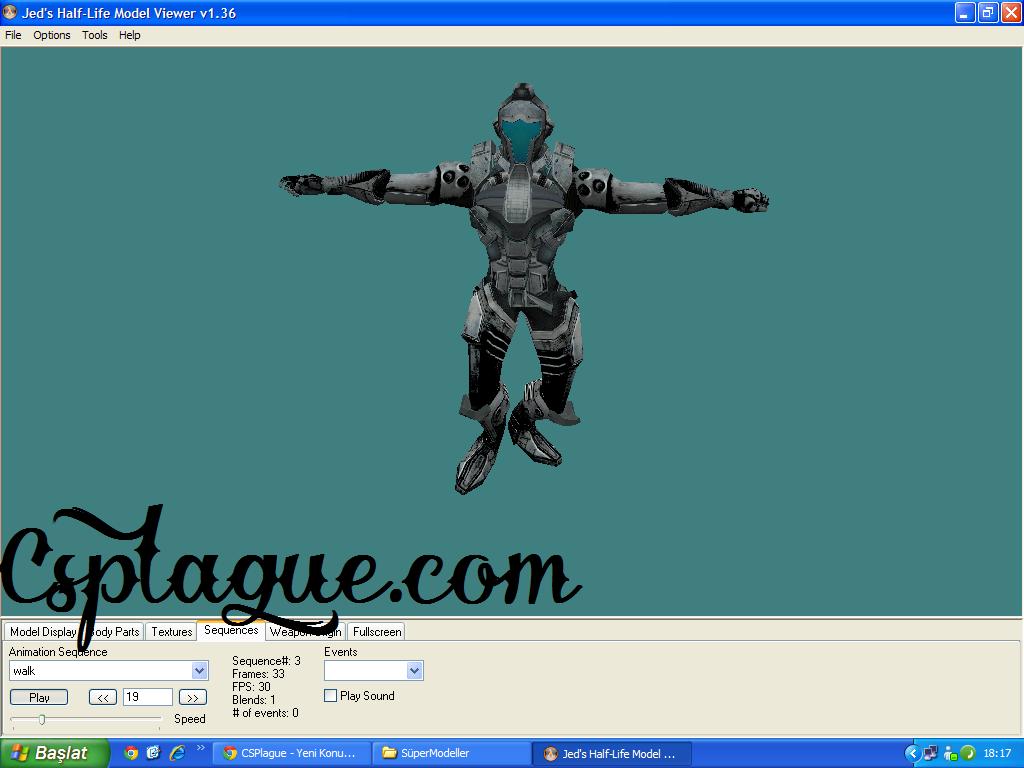Click the messenger person tray icon

pyautogui.click(x=950, y=753)
